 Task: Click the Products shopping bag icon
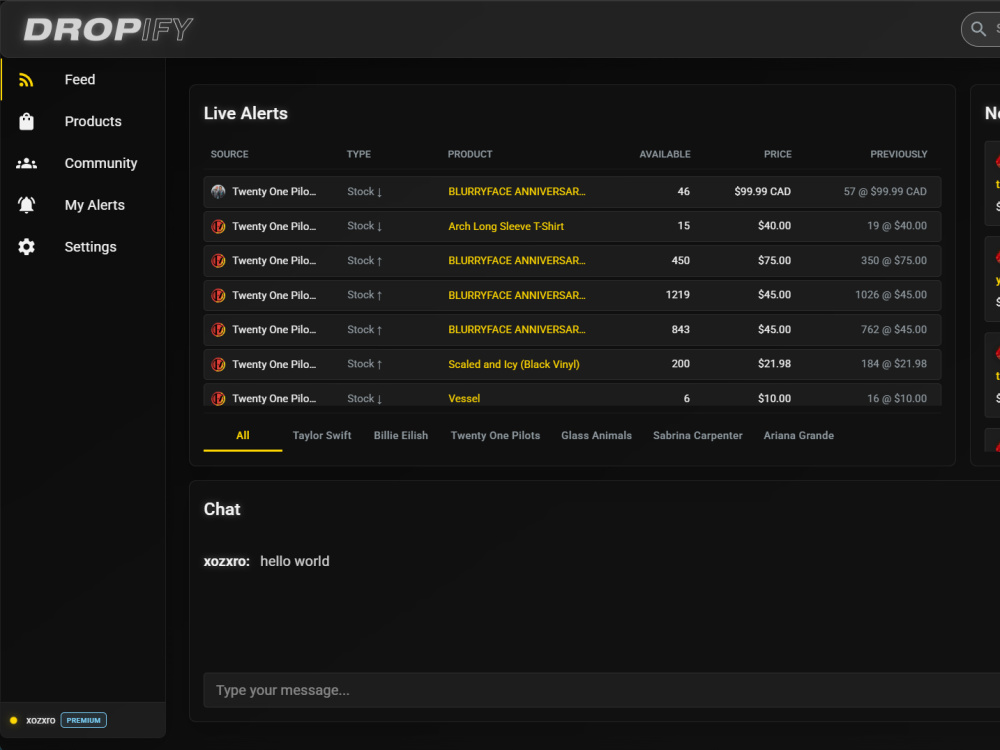[26, 121]
